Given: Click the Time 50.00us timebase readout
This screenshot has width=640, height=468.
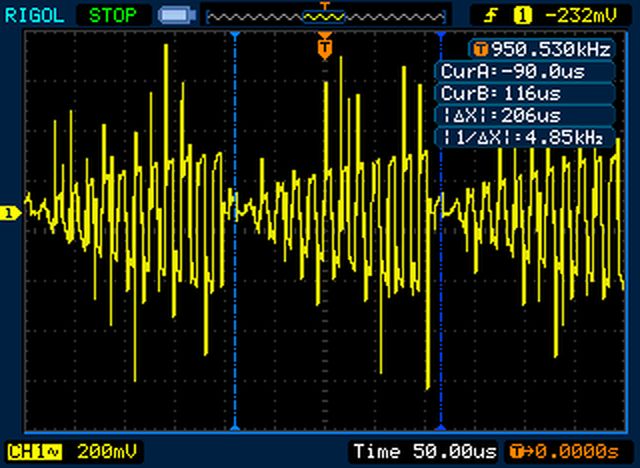Looking at the screenshot, I should pyautogui.click(x=425, y=452).
